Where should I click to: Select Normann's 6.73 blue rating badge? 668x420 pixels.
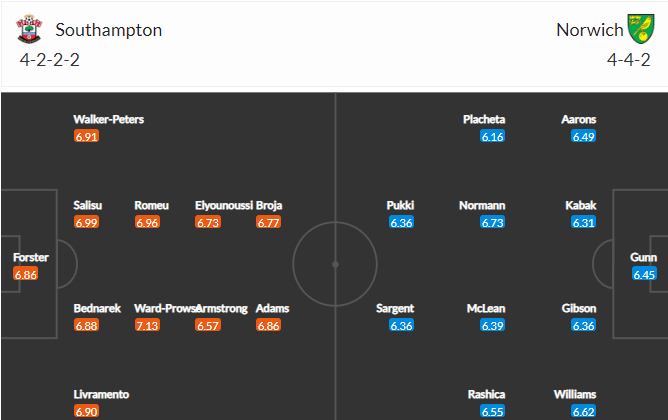pyautogui.click(x=492, y=222)
